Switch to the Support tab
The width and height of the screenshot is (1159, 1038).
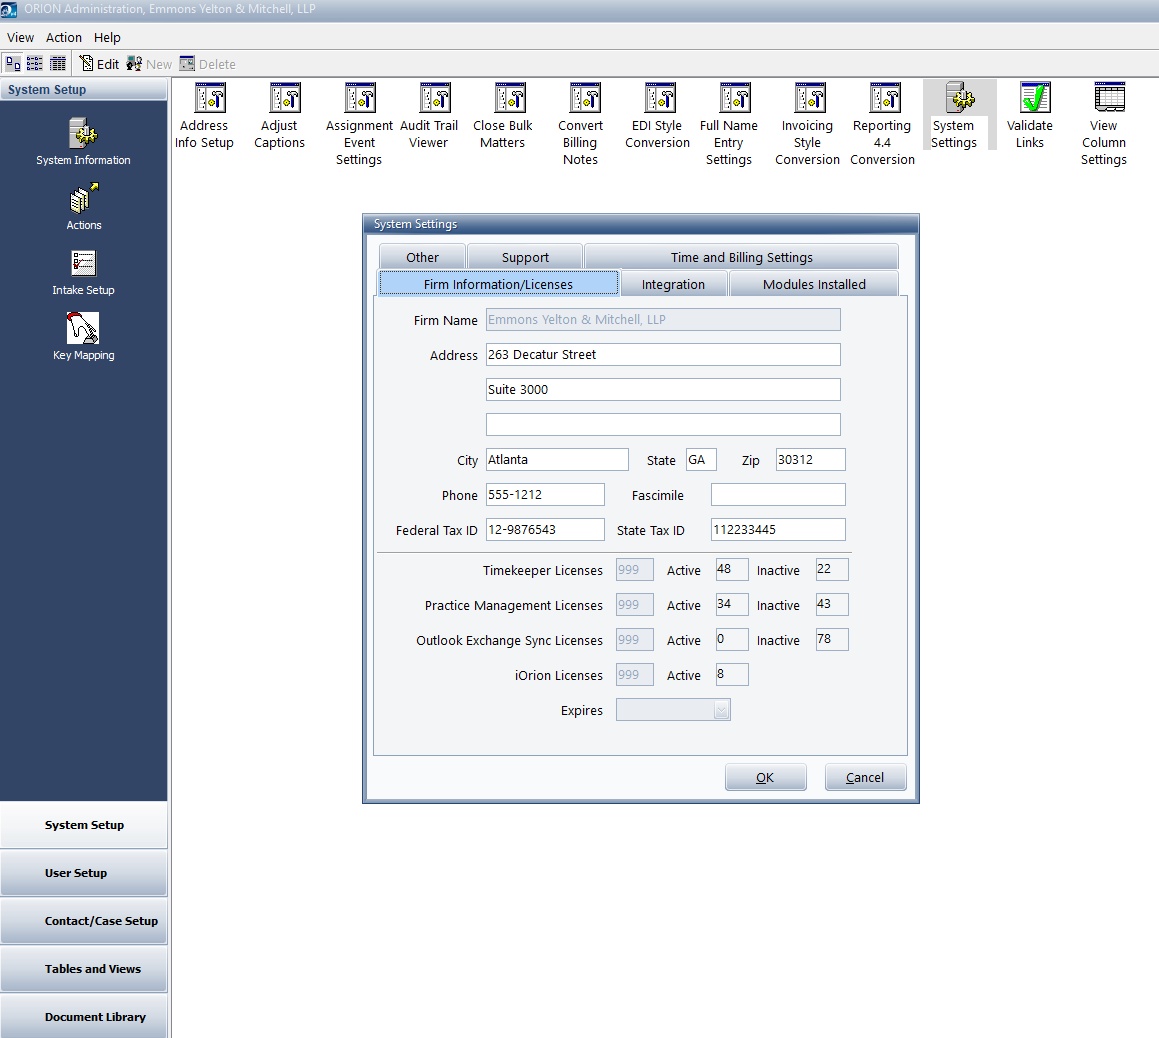coord(526,257)
